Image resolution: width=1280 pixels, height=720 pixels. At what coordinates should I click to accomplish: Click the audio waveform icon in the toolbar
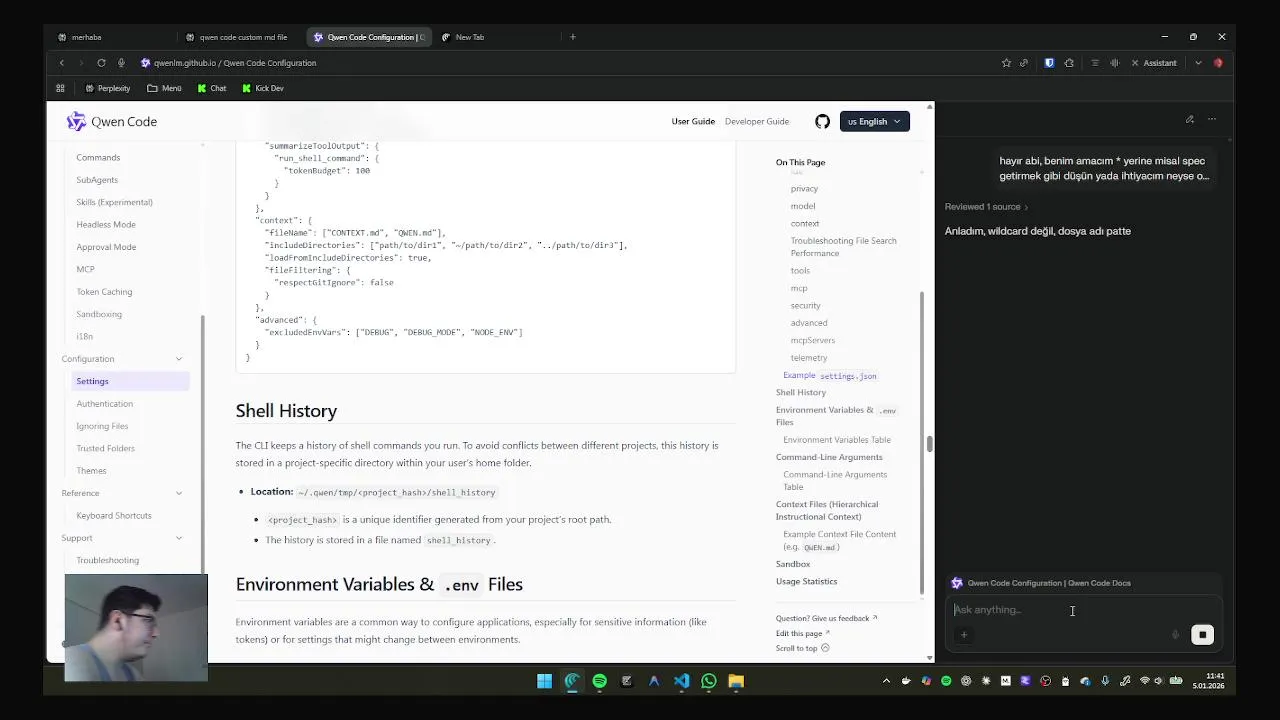[1114, 63]
